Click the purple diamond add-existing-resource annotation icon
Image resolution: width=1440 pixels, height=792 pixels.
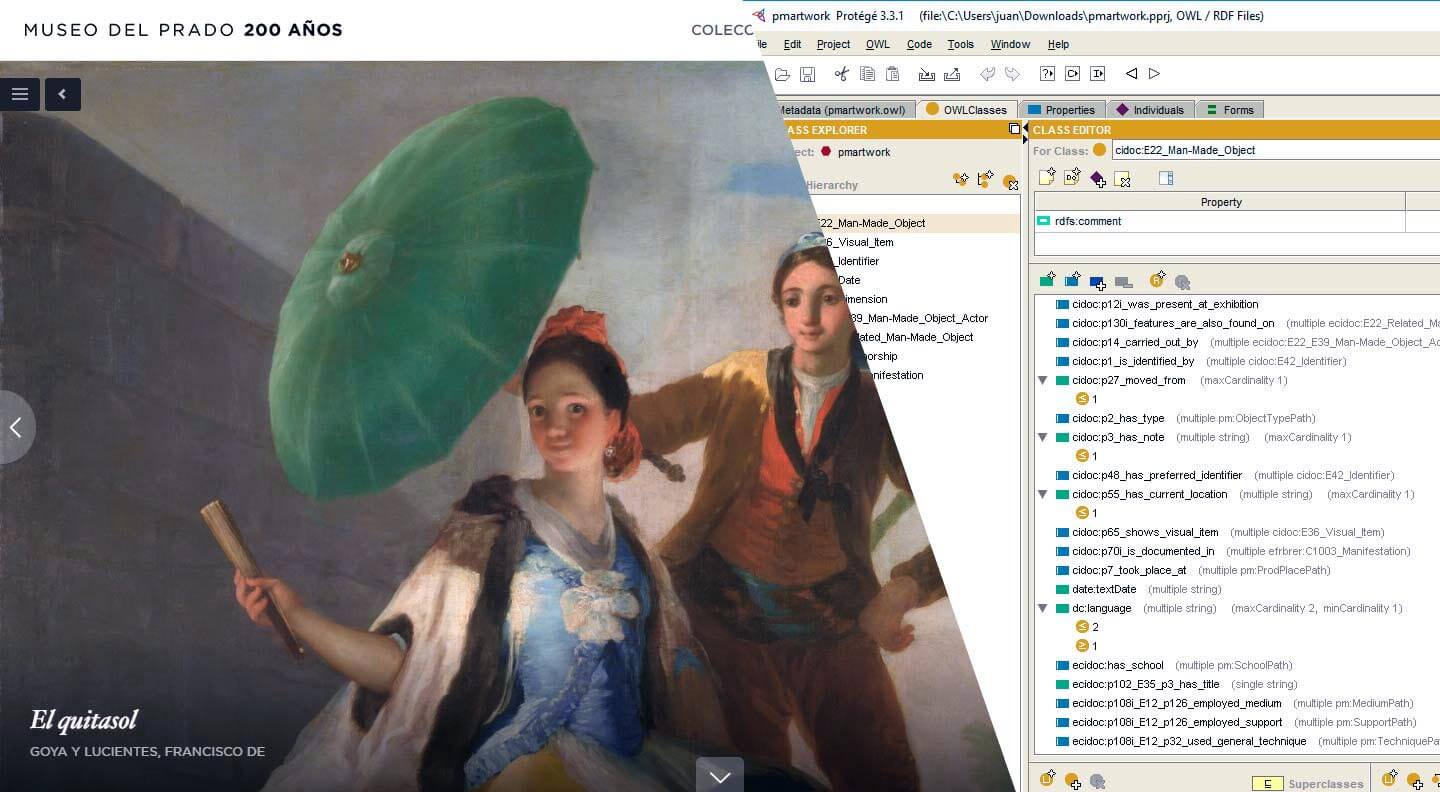[1097, 179]
